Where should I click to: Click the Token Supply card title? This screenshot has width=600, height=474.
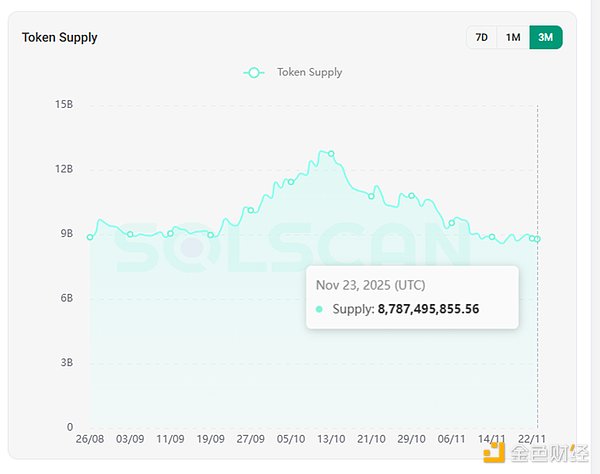(x=60, y=37)
